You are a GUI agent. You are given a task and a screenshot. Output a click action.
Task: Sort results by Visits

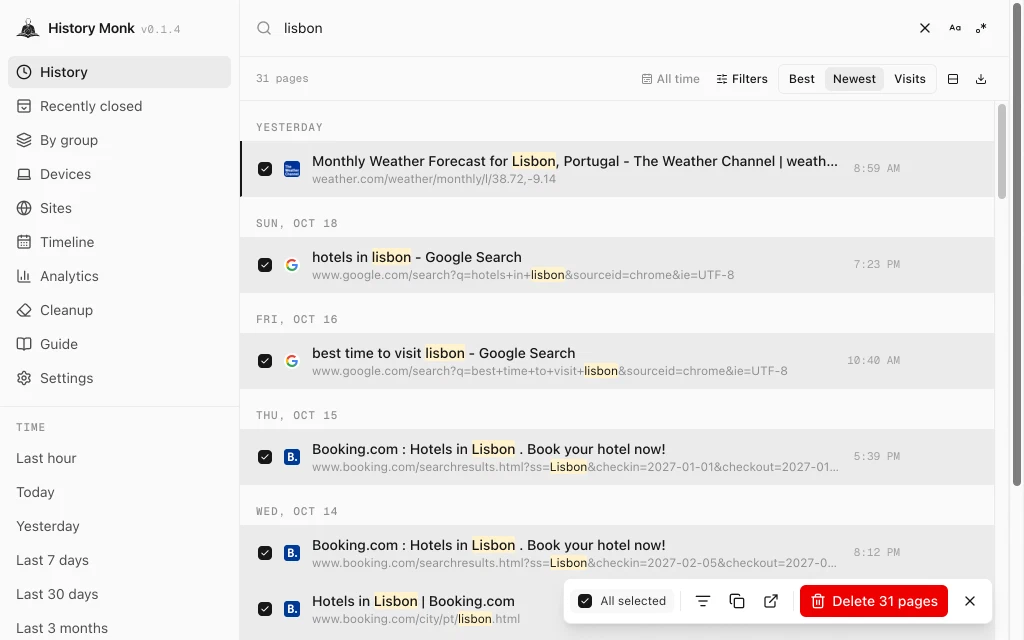pyautogui.click(x=910, y=79)
